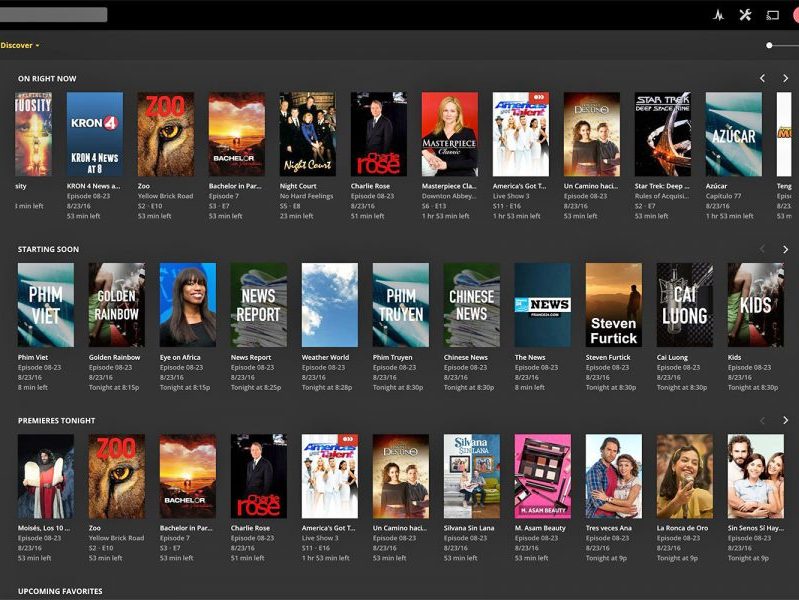Open KRON 4 News poster
The image size is (799, 600).
click(x=95, y=134)
